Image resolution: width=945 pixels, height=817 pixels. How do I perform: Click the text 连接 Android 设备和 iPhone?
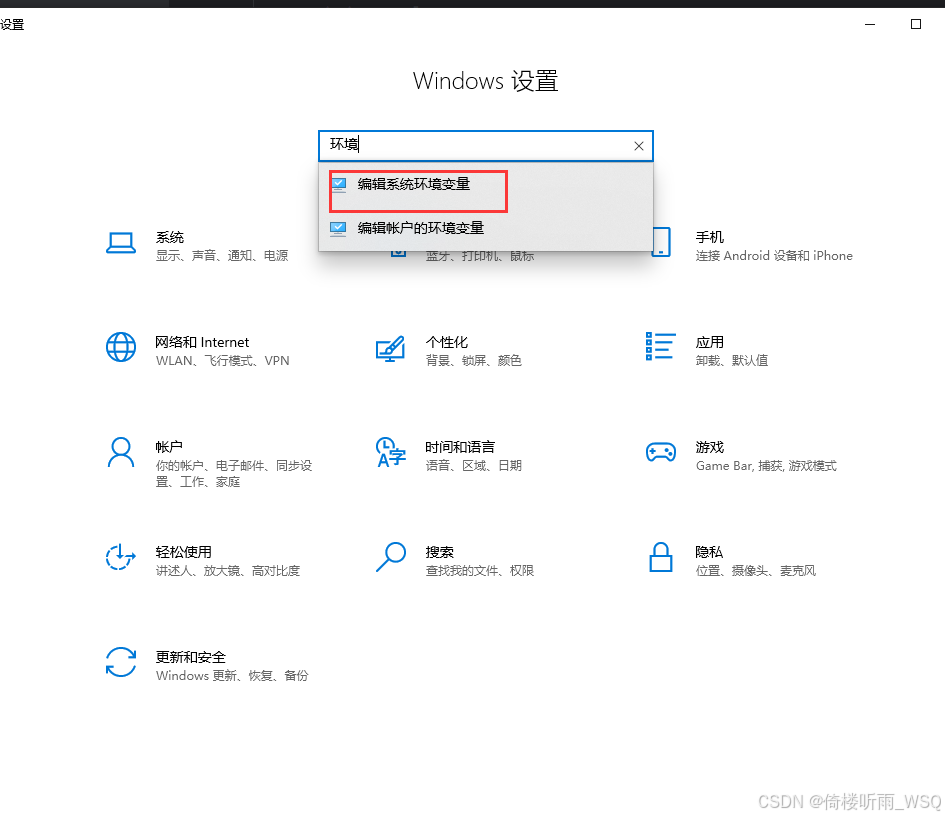[774, 255]
